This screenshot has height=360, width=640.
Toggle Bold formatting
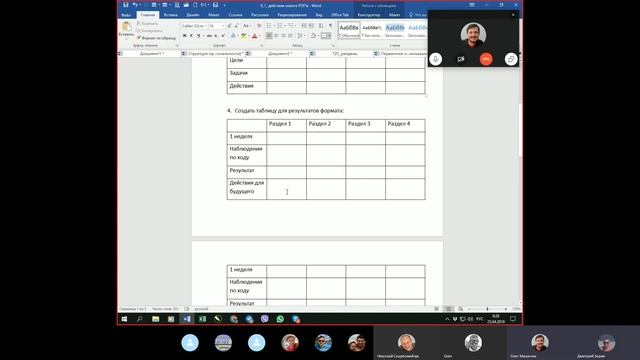point(184,36)
